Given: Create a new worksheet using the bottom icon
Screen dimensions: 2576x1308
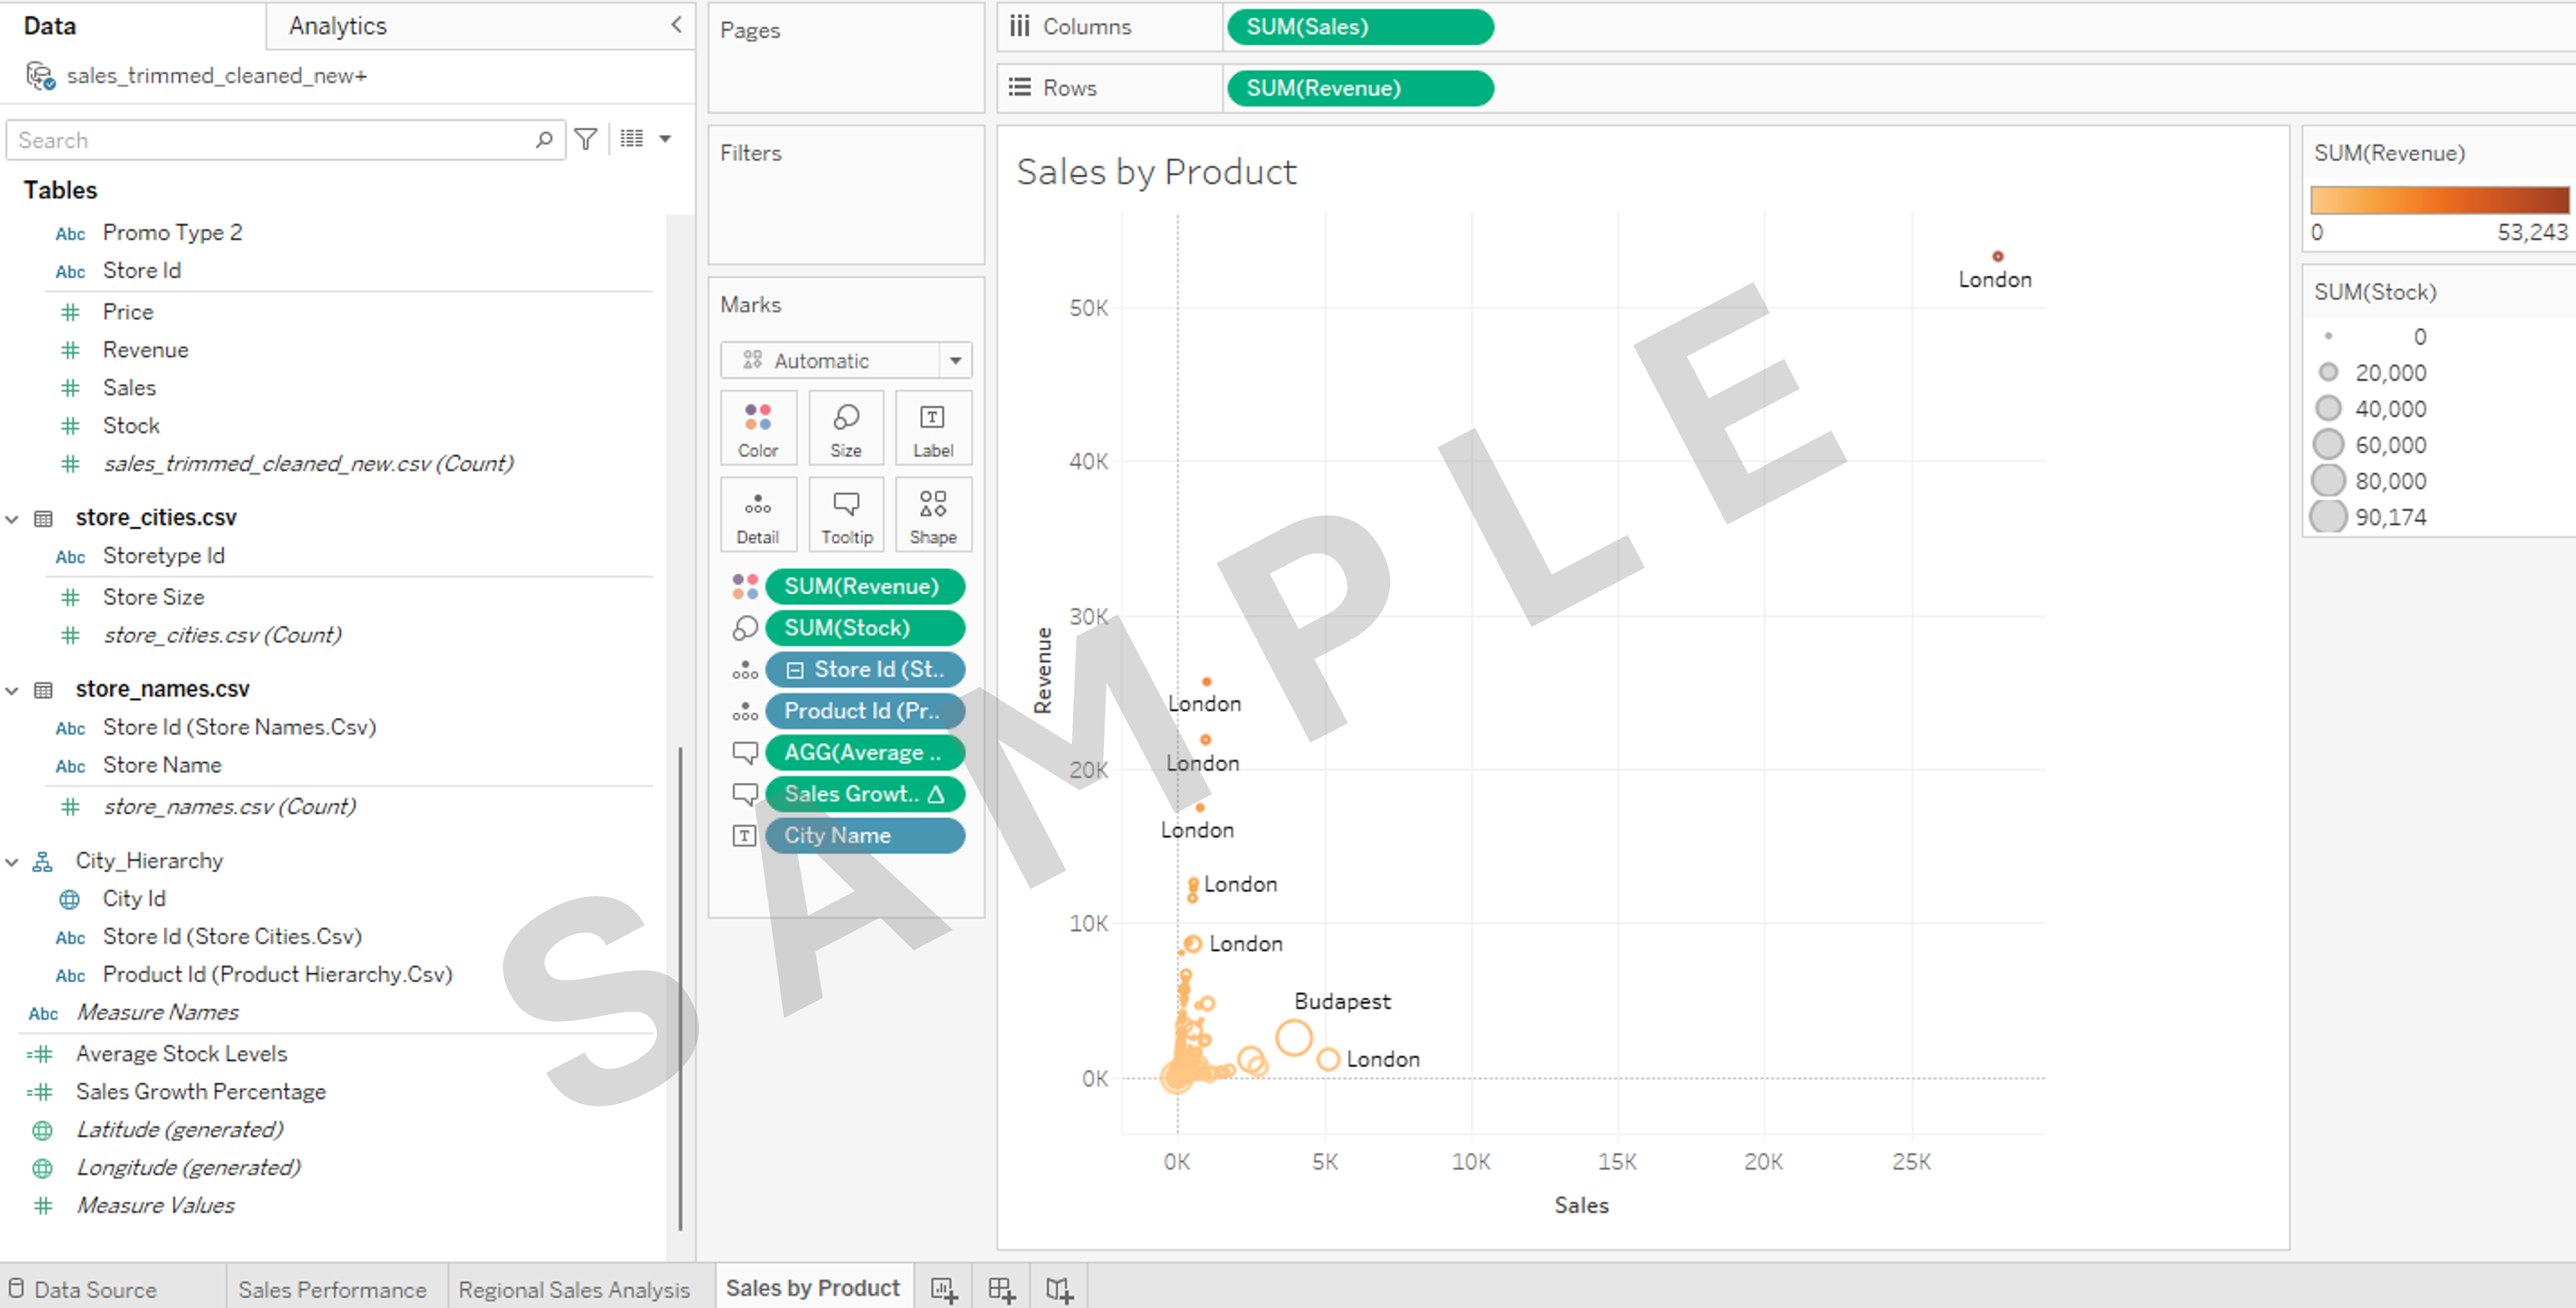Looking at the screenshot, I should [x=943, y=1288].
